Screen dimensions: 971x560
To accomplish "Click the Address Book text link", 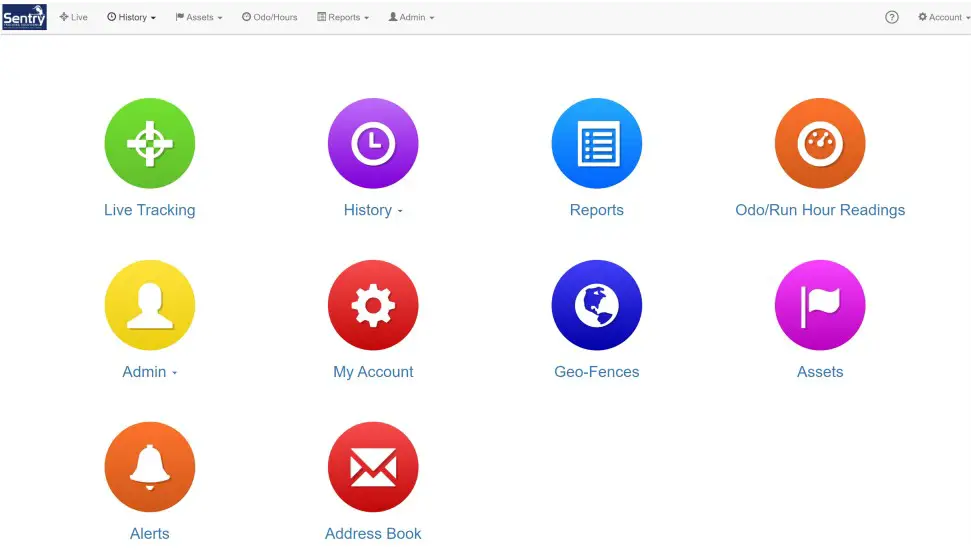I will point(373,533).
